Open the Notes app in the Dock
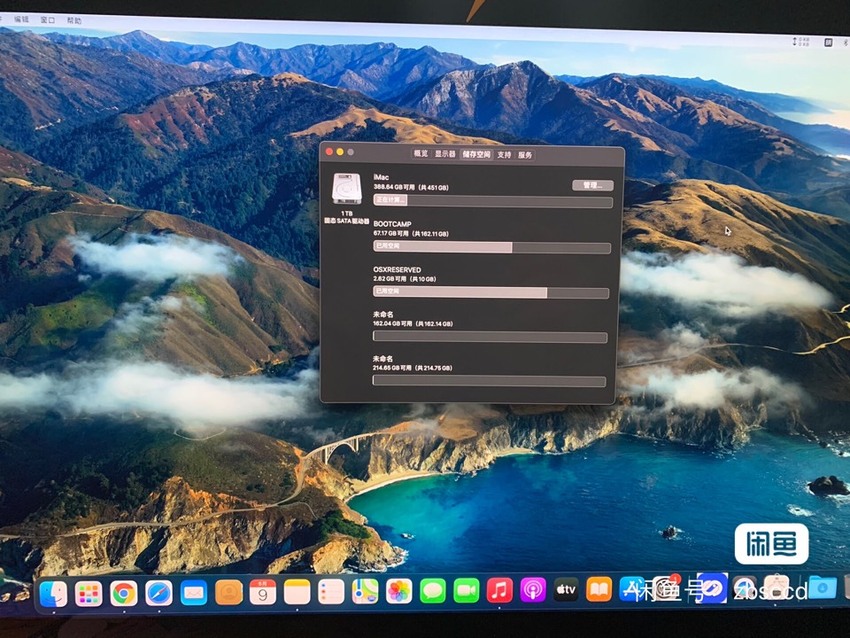850x638 pixels. click(x=297, y=591)
